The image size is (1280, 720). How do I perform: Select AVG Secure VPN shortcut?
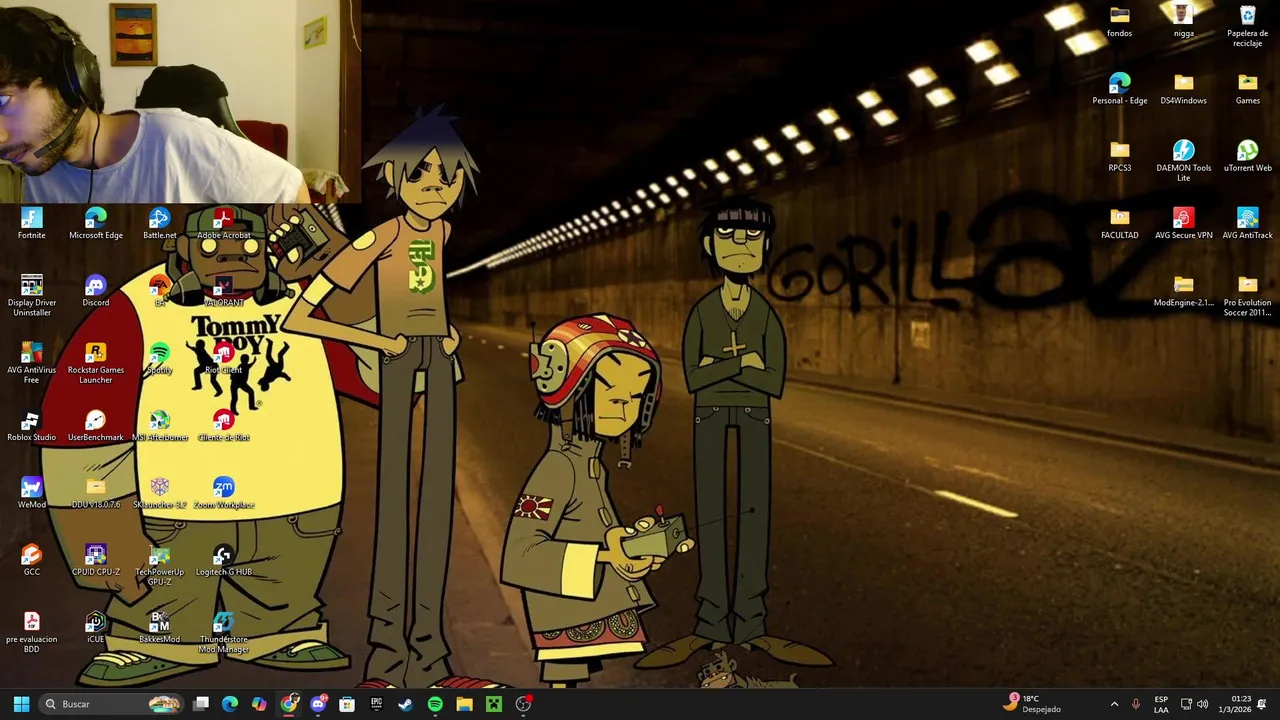(x=1184, y=223)
